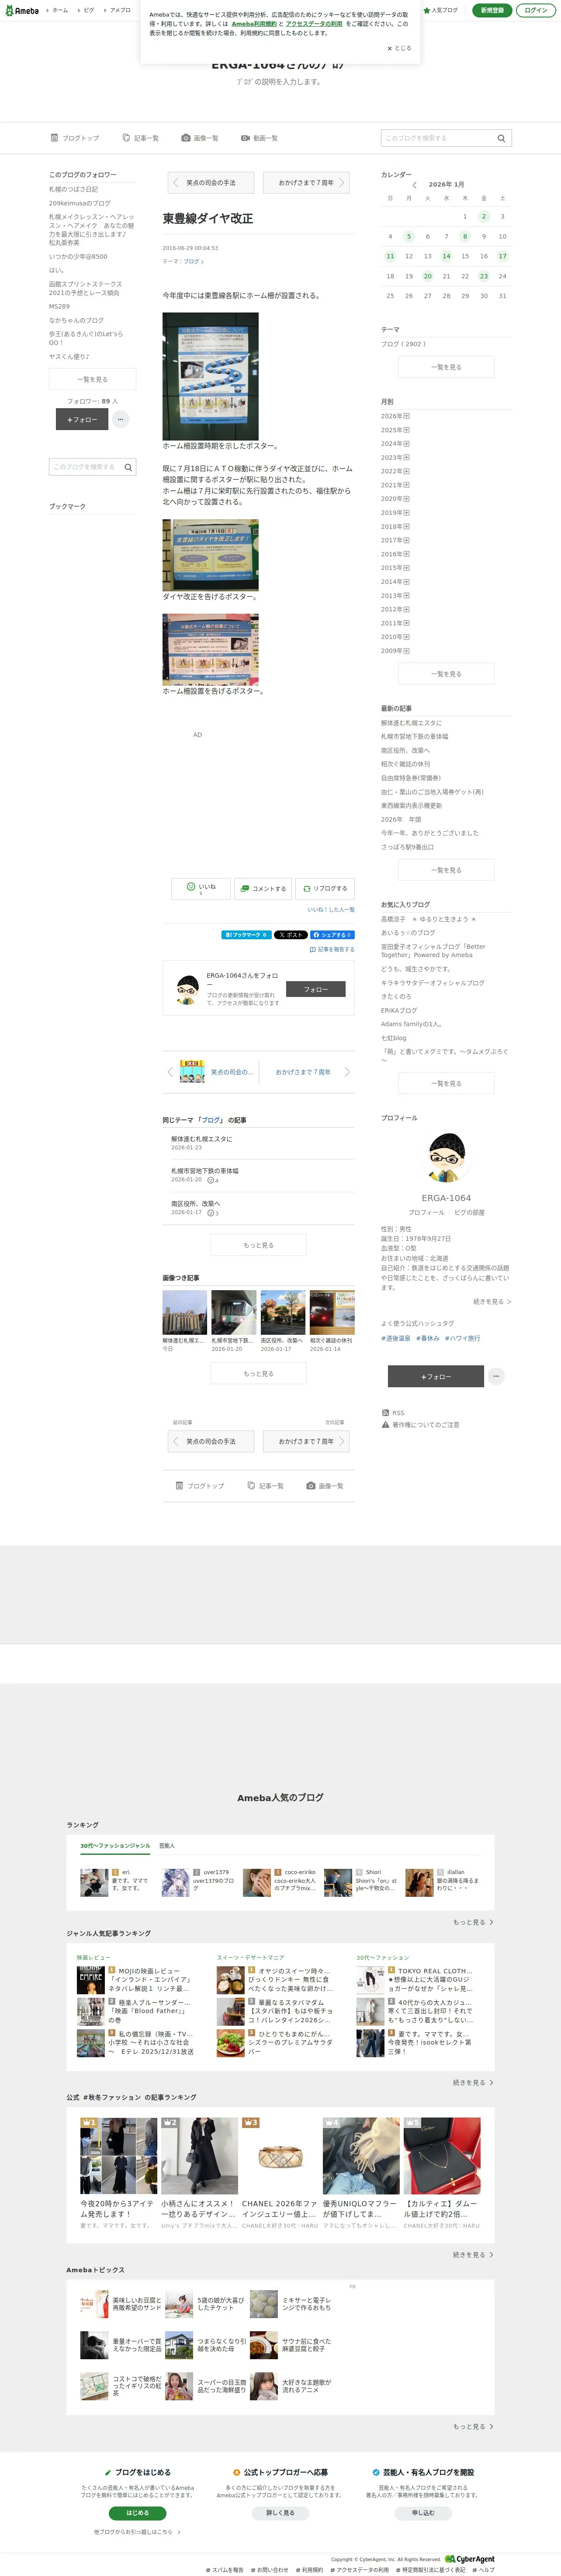
Task: Click the right chevron next to おかげさまで７周年
Action: pos(347,1072)
